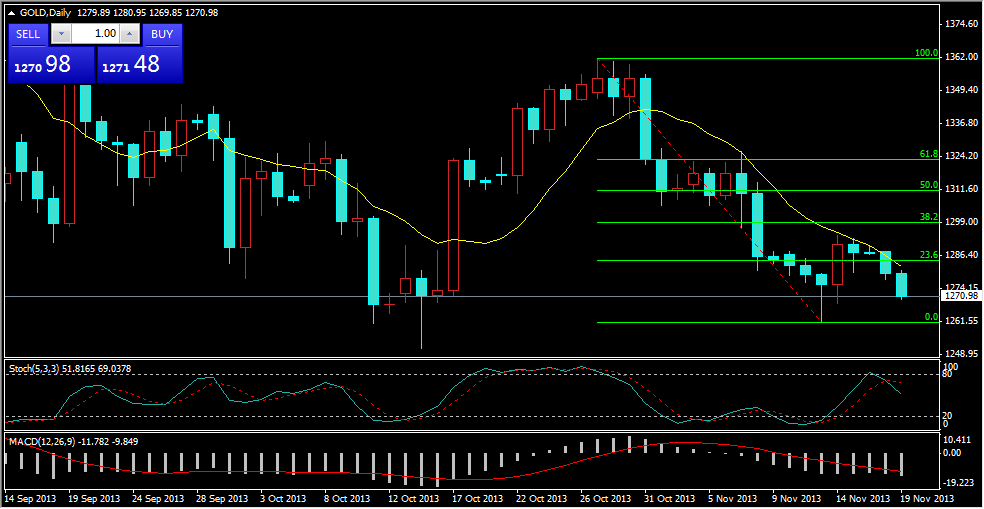Click the SELL button
This screenshot has width=984, height=509.
(28, 34)
